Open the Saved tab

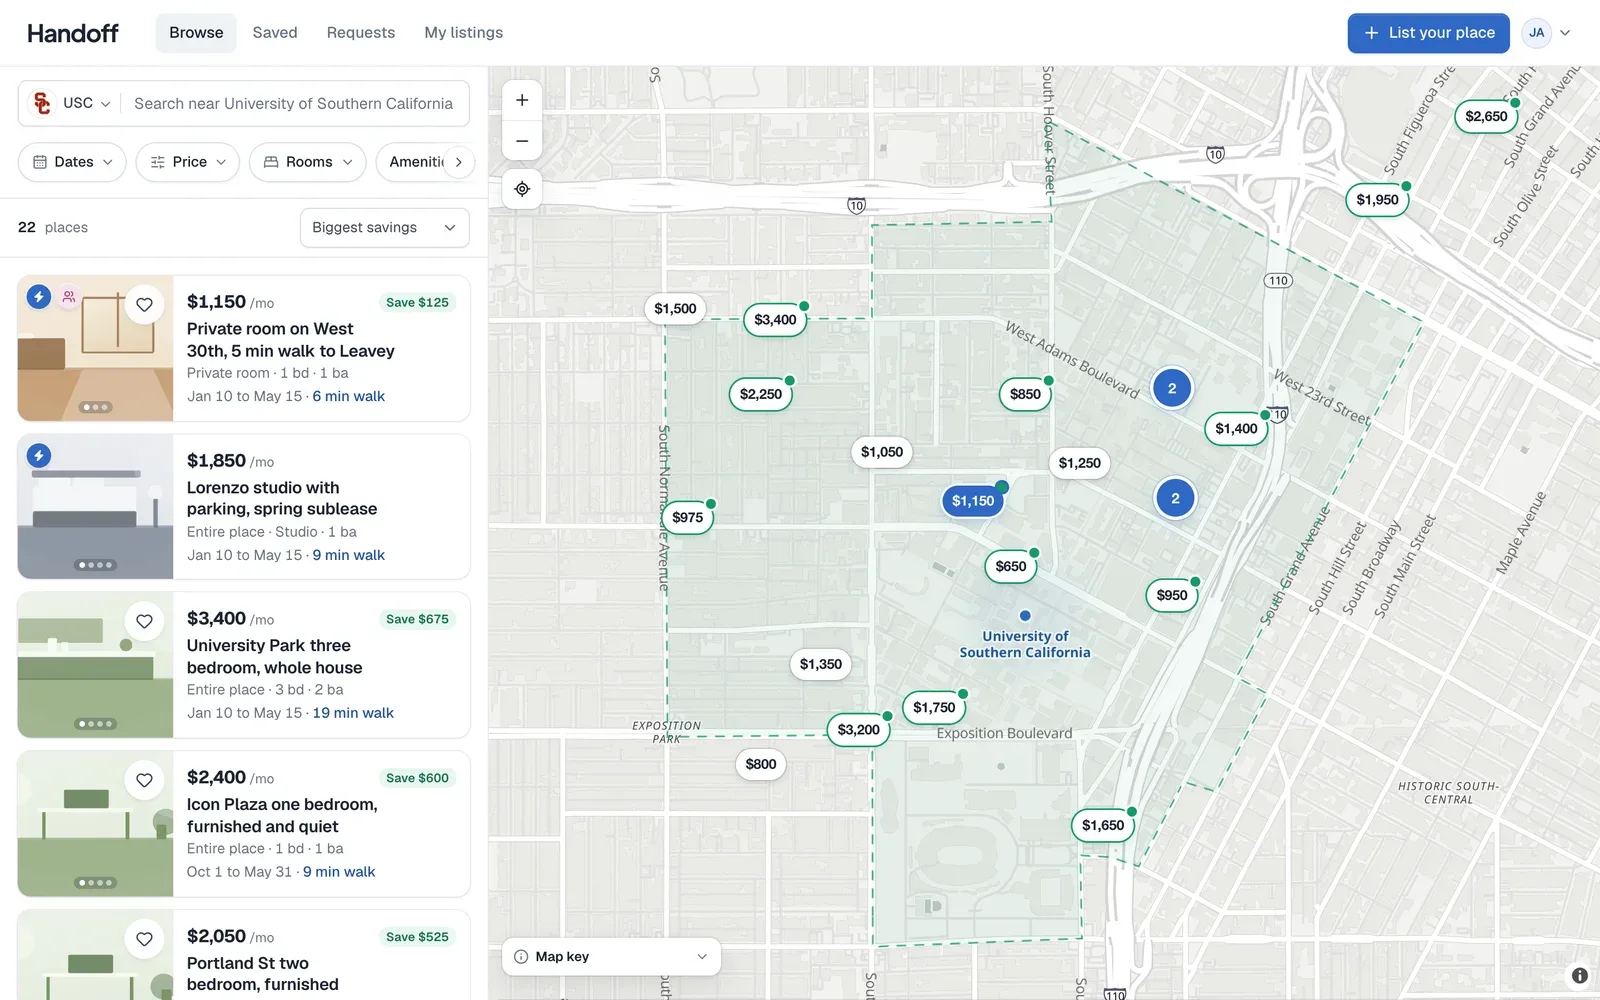(275, 33)
